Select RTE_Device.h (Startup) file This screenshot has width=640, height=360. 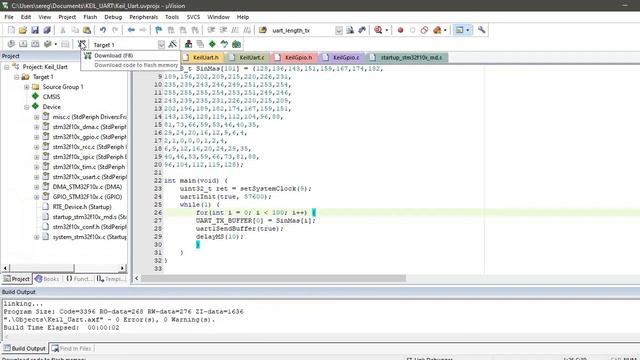pos(82,207)
